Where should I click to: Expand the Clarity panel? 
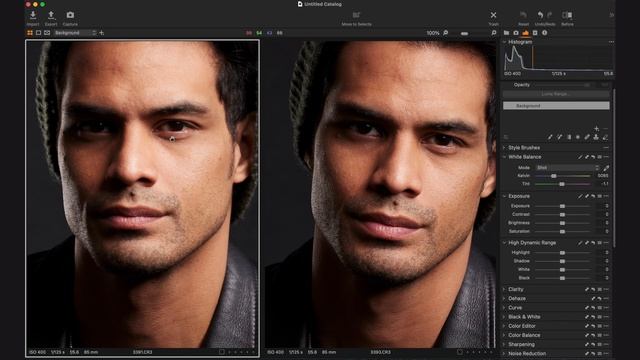point(504,289)
